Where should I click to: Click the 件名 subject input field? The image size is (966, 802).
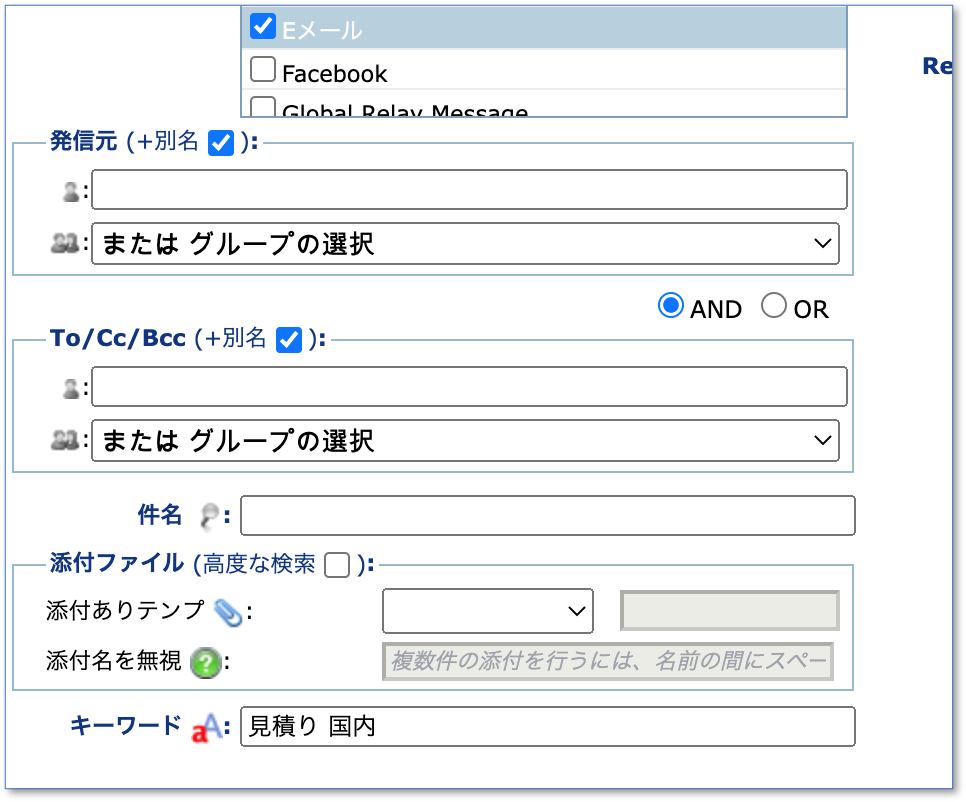pos(548,516)
